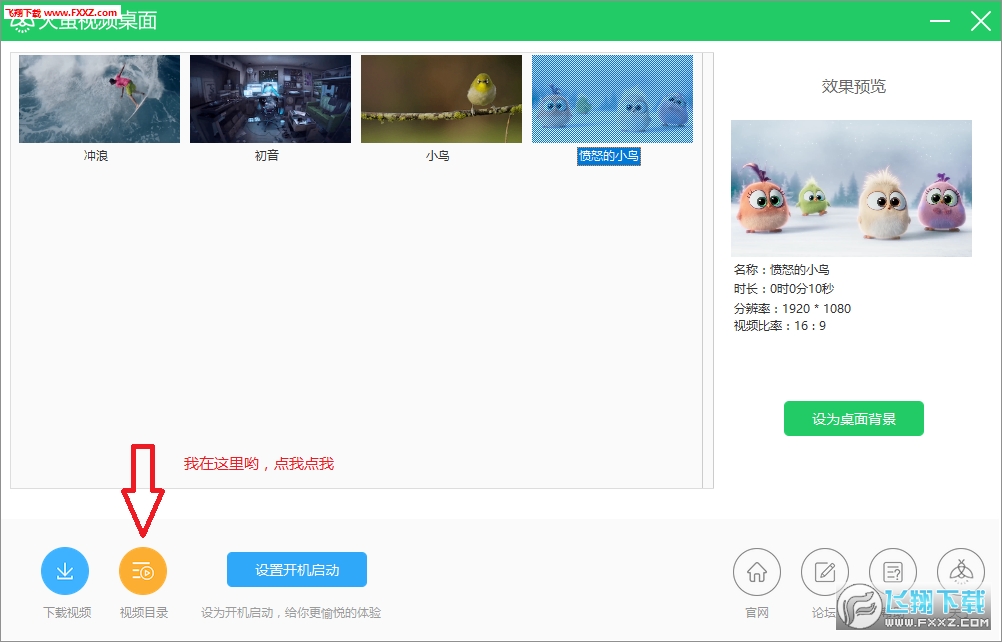This screenshot has height=642, width=1002.
Task: Click the 视频比率：16 : 9 info line
Action: tap(780, 326)
